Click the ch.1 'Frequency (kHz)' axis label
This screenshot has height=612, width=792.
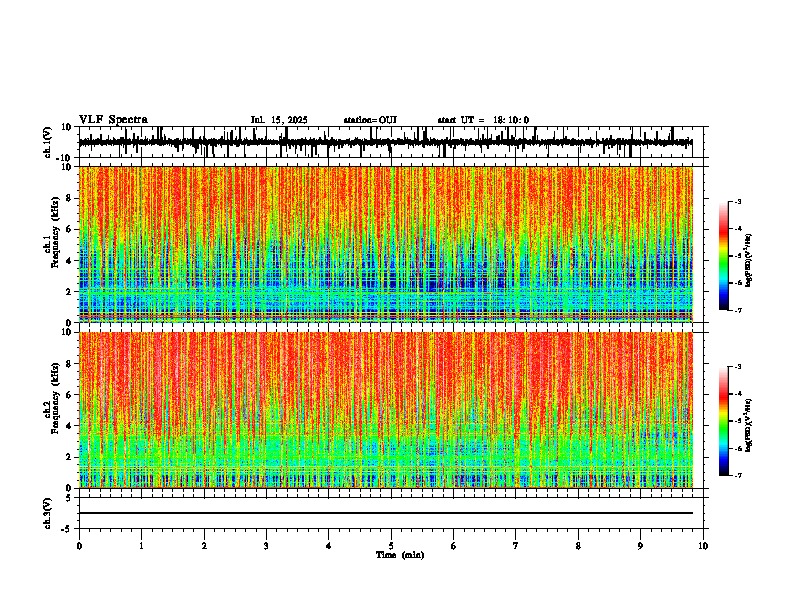56,232
